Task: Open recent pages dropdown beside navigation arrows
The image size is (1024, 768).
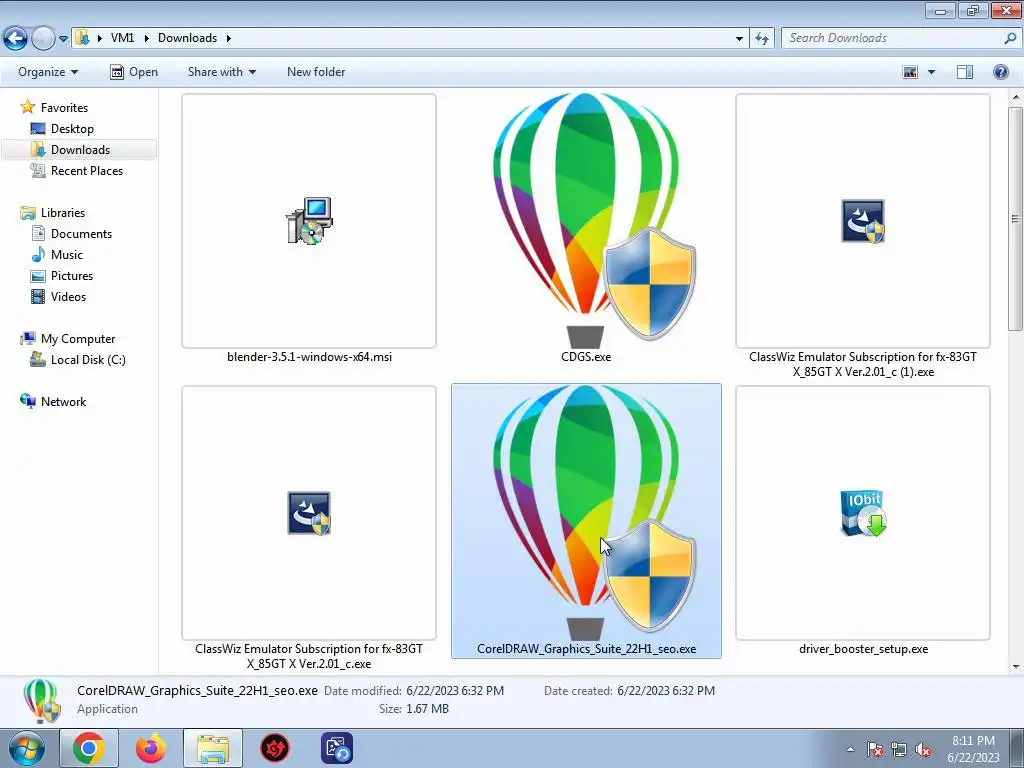Action: 63,39
